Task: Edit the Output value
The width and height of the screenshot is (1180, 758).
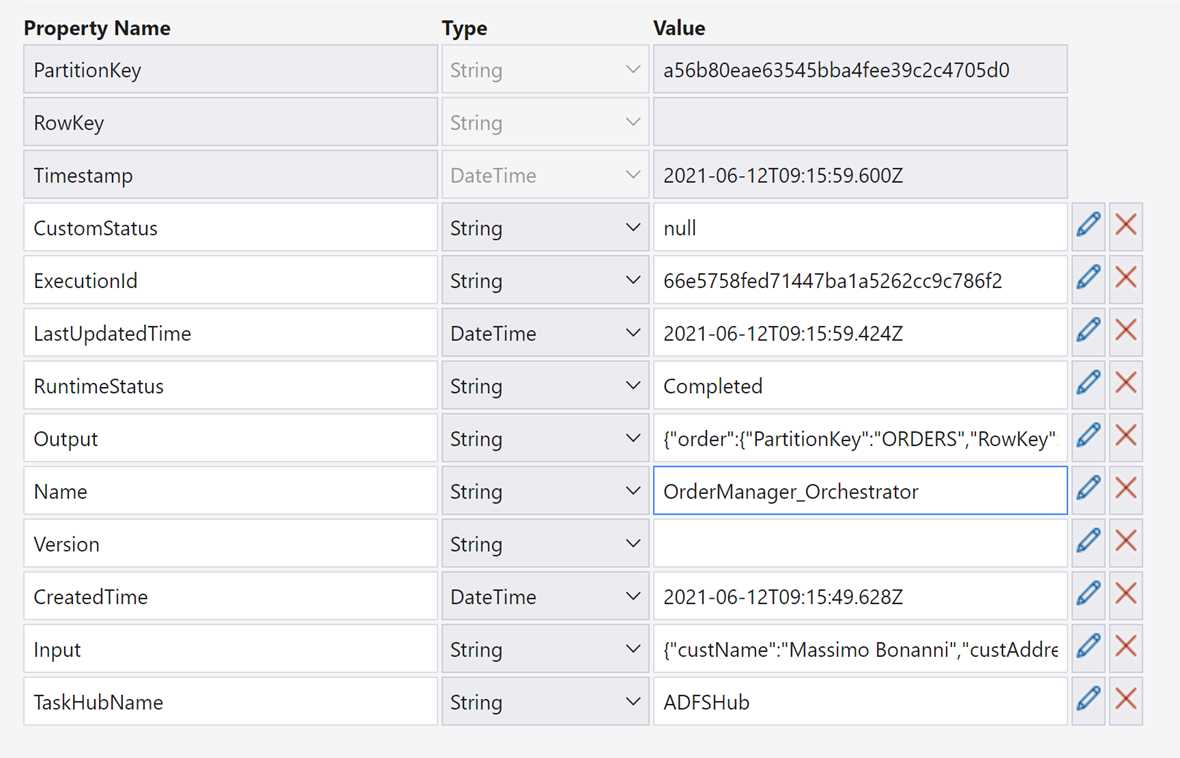Action: (x=1088, y=437)
